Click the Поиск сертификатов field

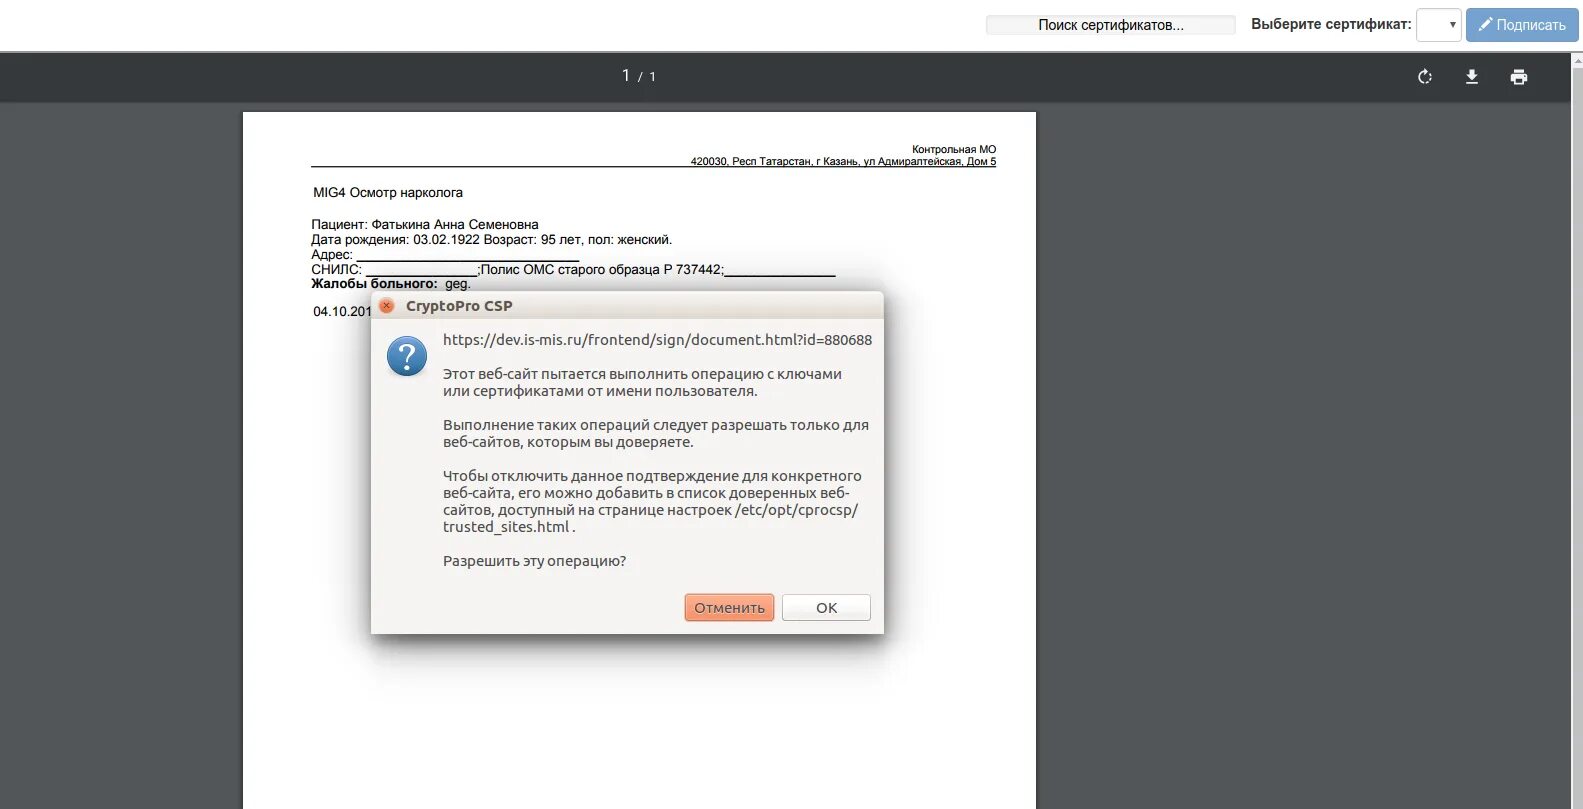[1111, 25]
